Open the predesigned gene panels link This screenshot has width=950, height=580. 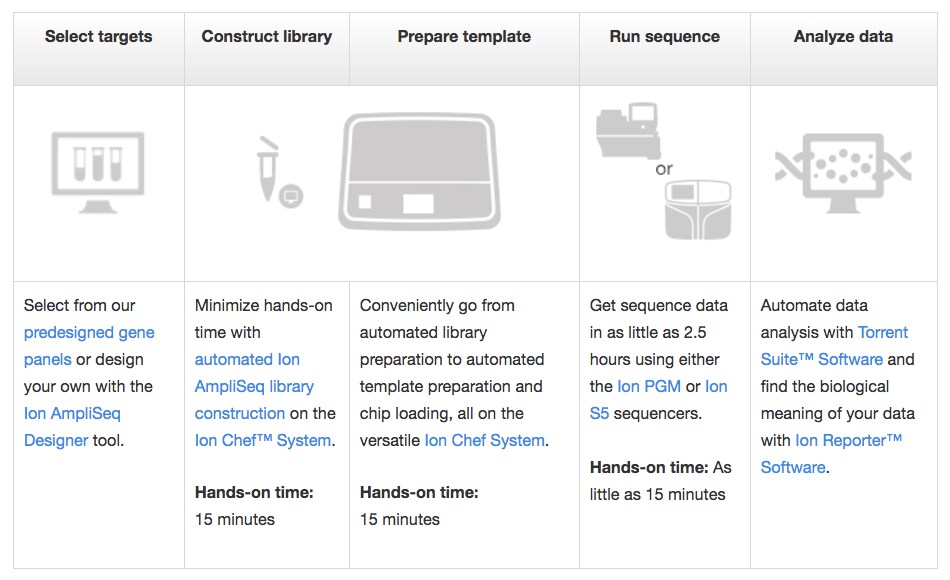click(89, 332)
